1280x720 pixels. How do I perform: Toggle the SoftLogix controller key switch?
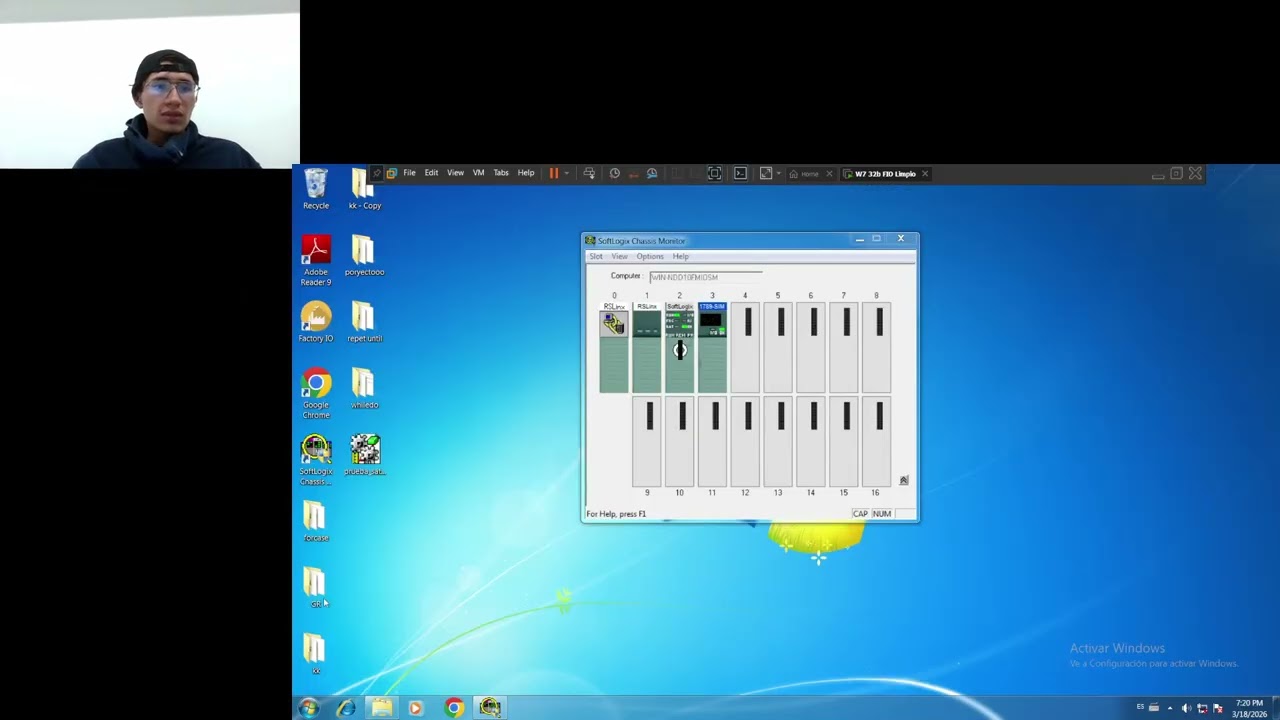(x=680, y=350)
